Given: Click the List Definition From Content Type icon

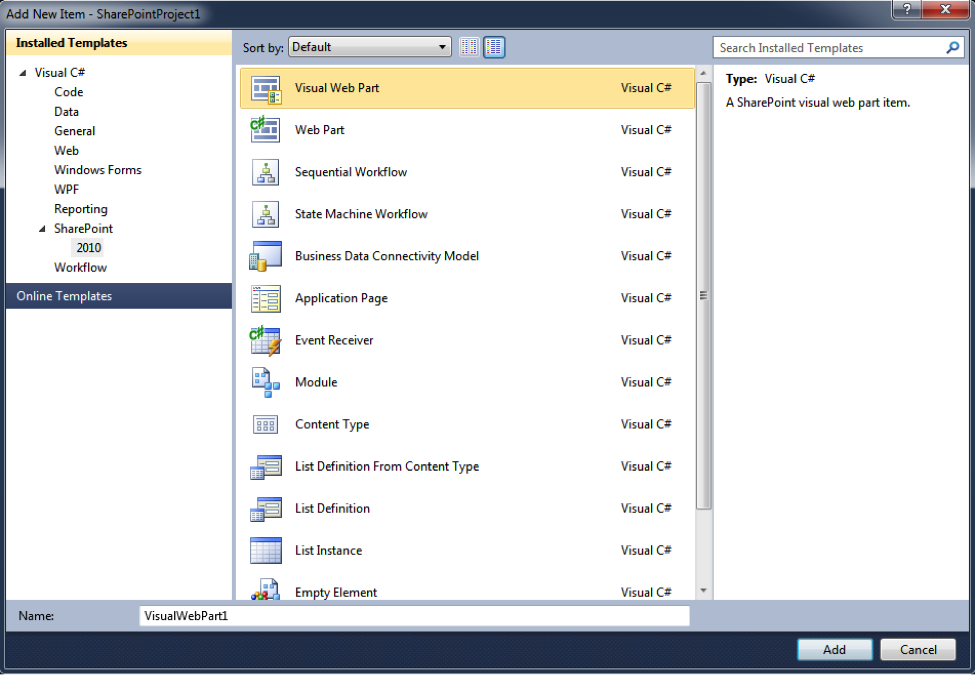Looking at the screenshot, I should point(266,467).
